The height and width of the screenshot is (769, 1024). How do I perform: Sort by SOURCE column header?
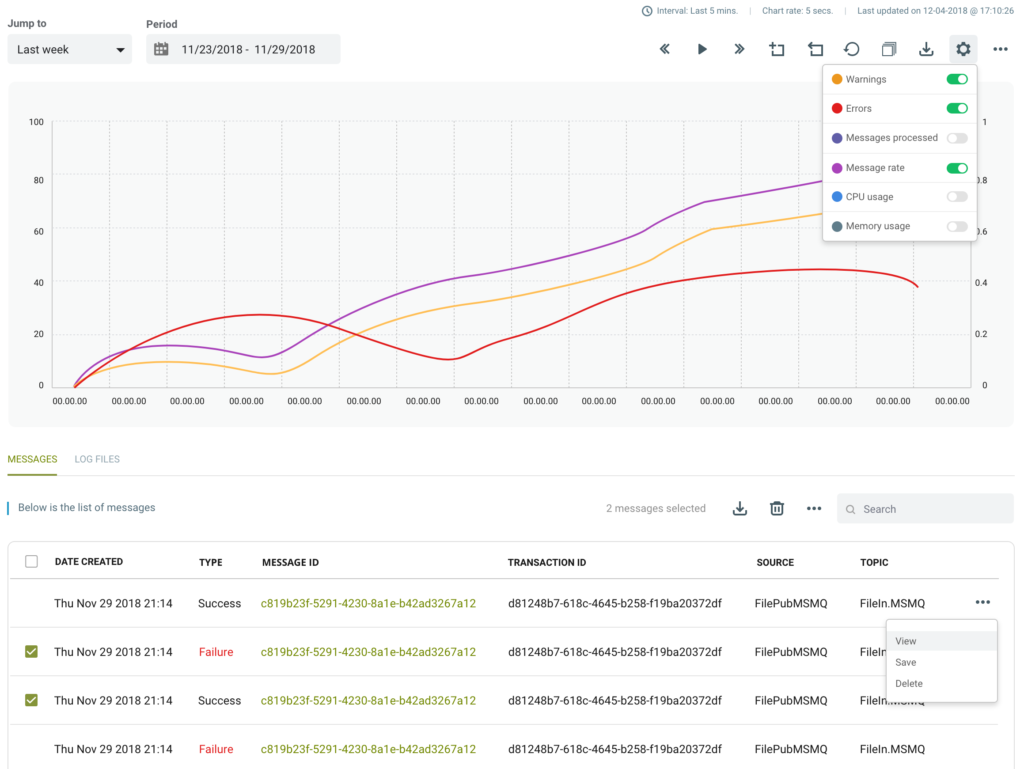click(775, 562)
